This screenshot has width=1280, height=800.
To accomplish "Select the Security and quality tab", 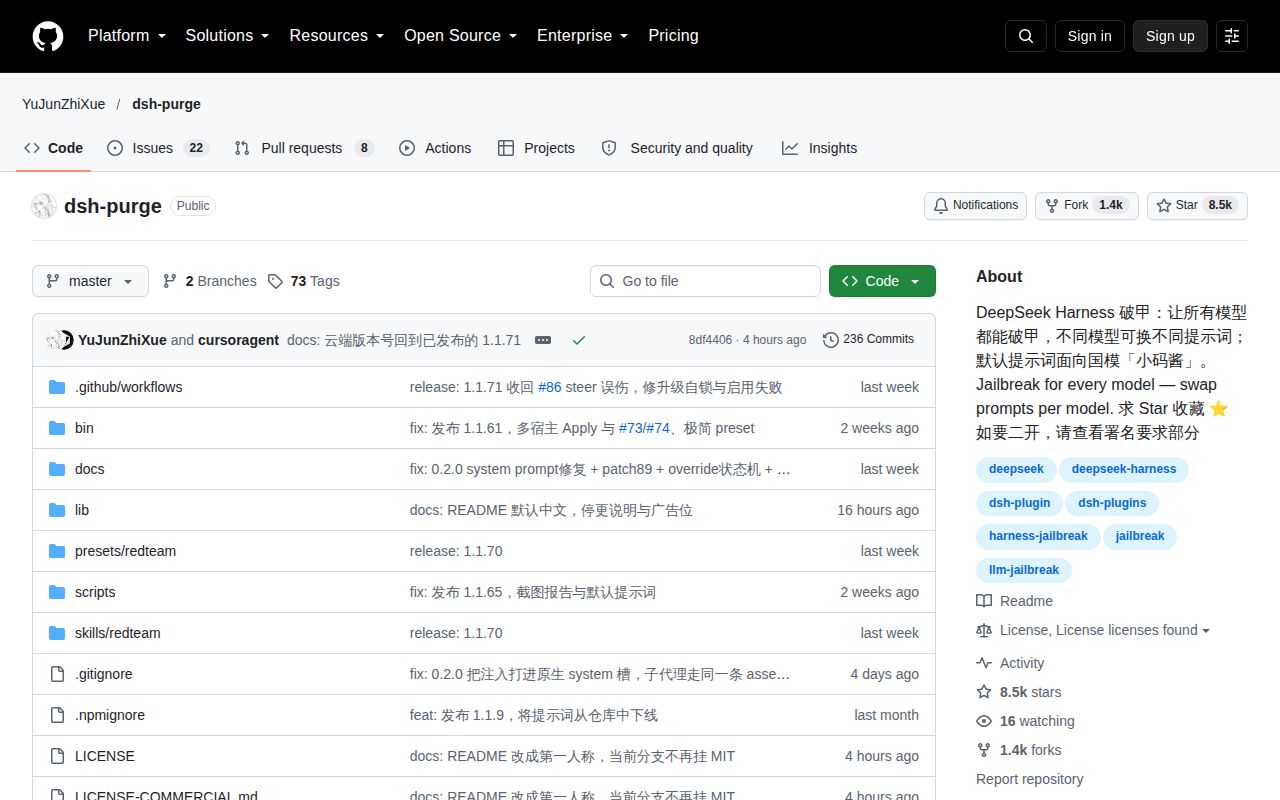I will [x=677, y=148].
